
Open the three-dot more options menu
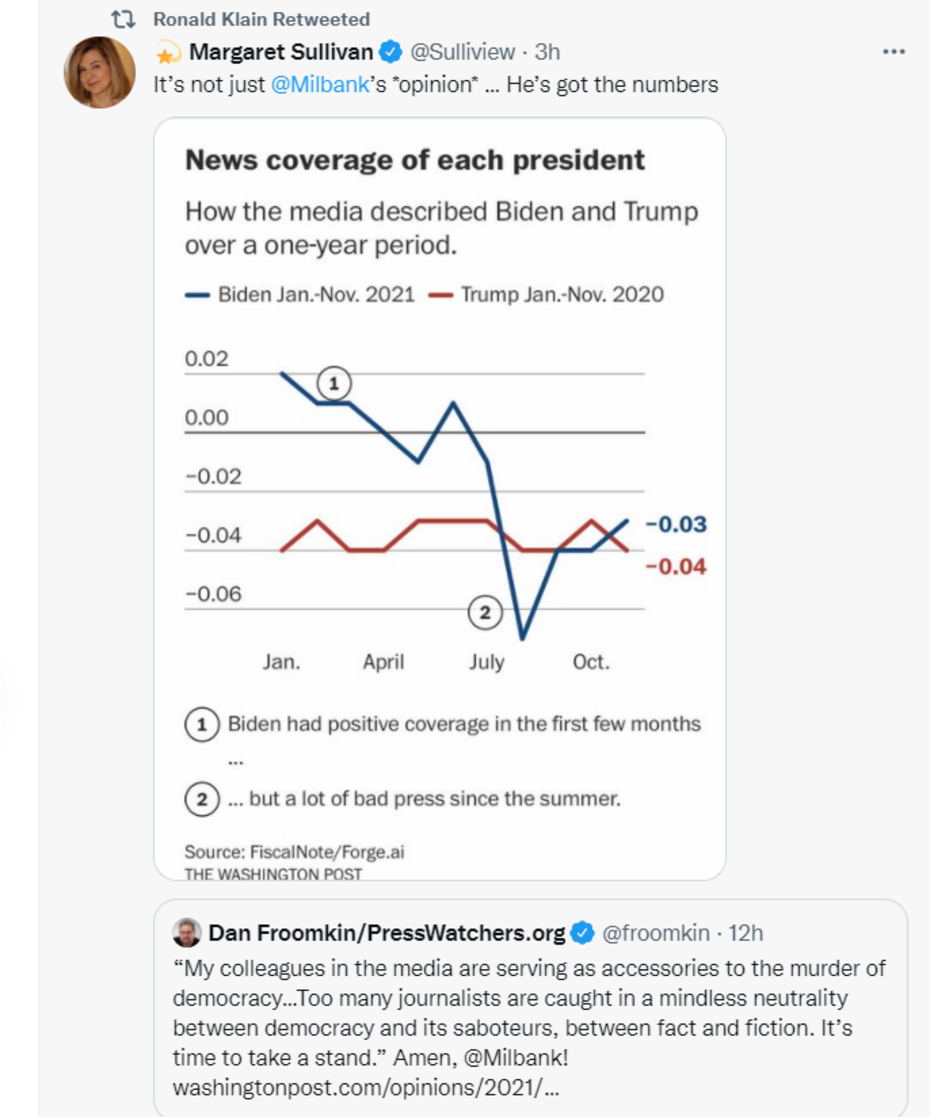pyautogui.click(x=893, y=52)
